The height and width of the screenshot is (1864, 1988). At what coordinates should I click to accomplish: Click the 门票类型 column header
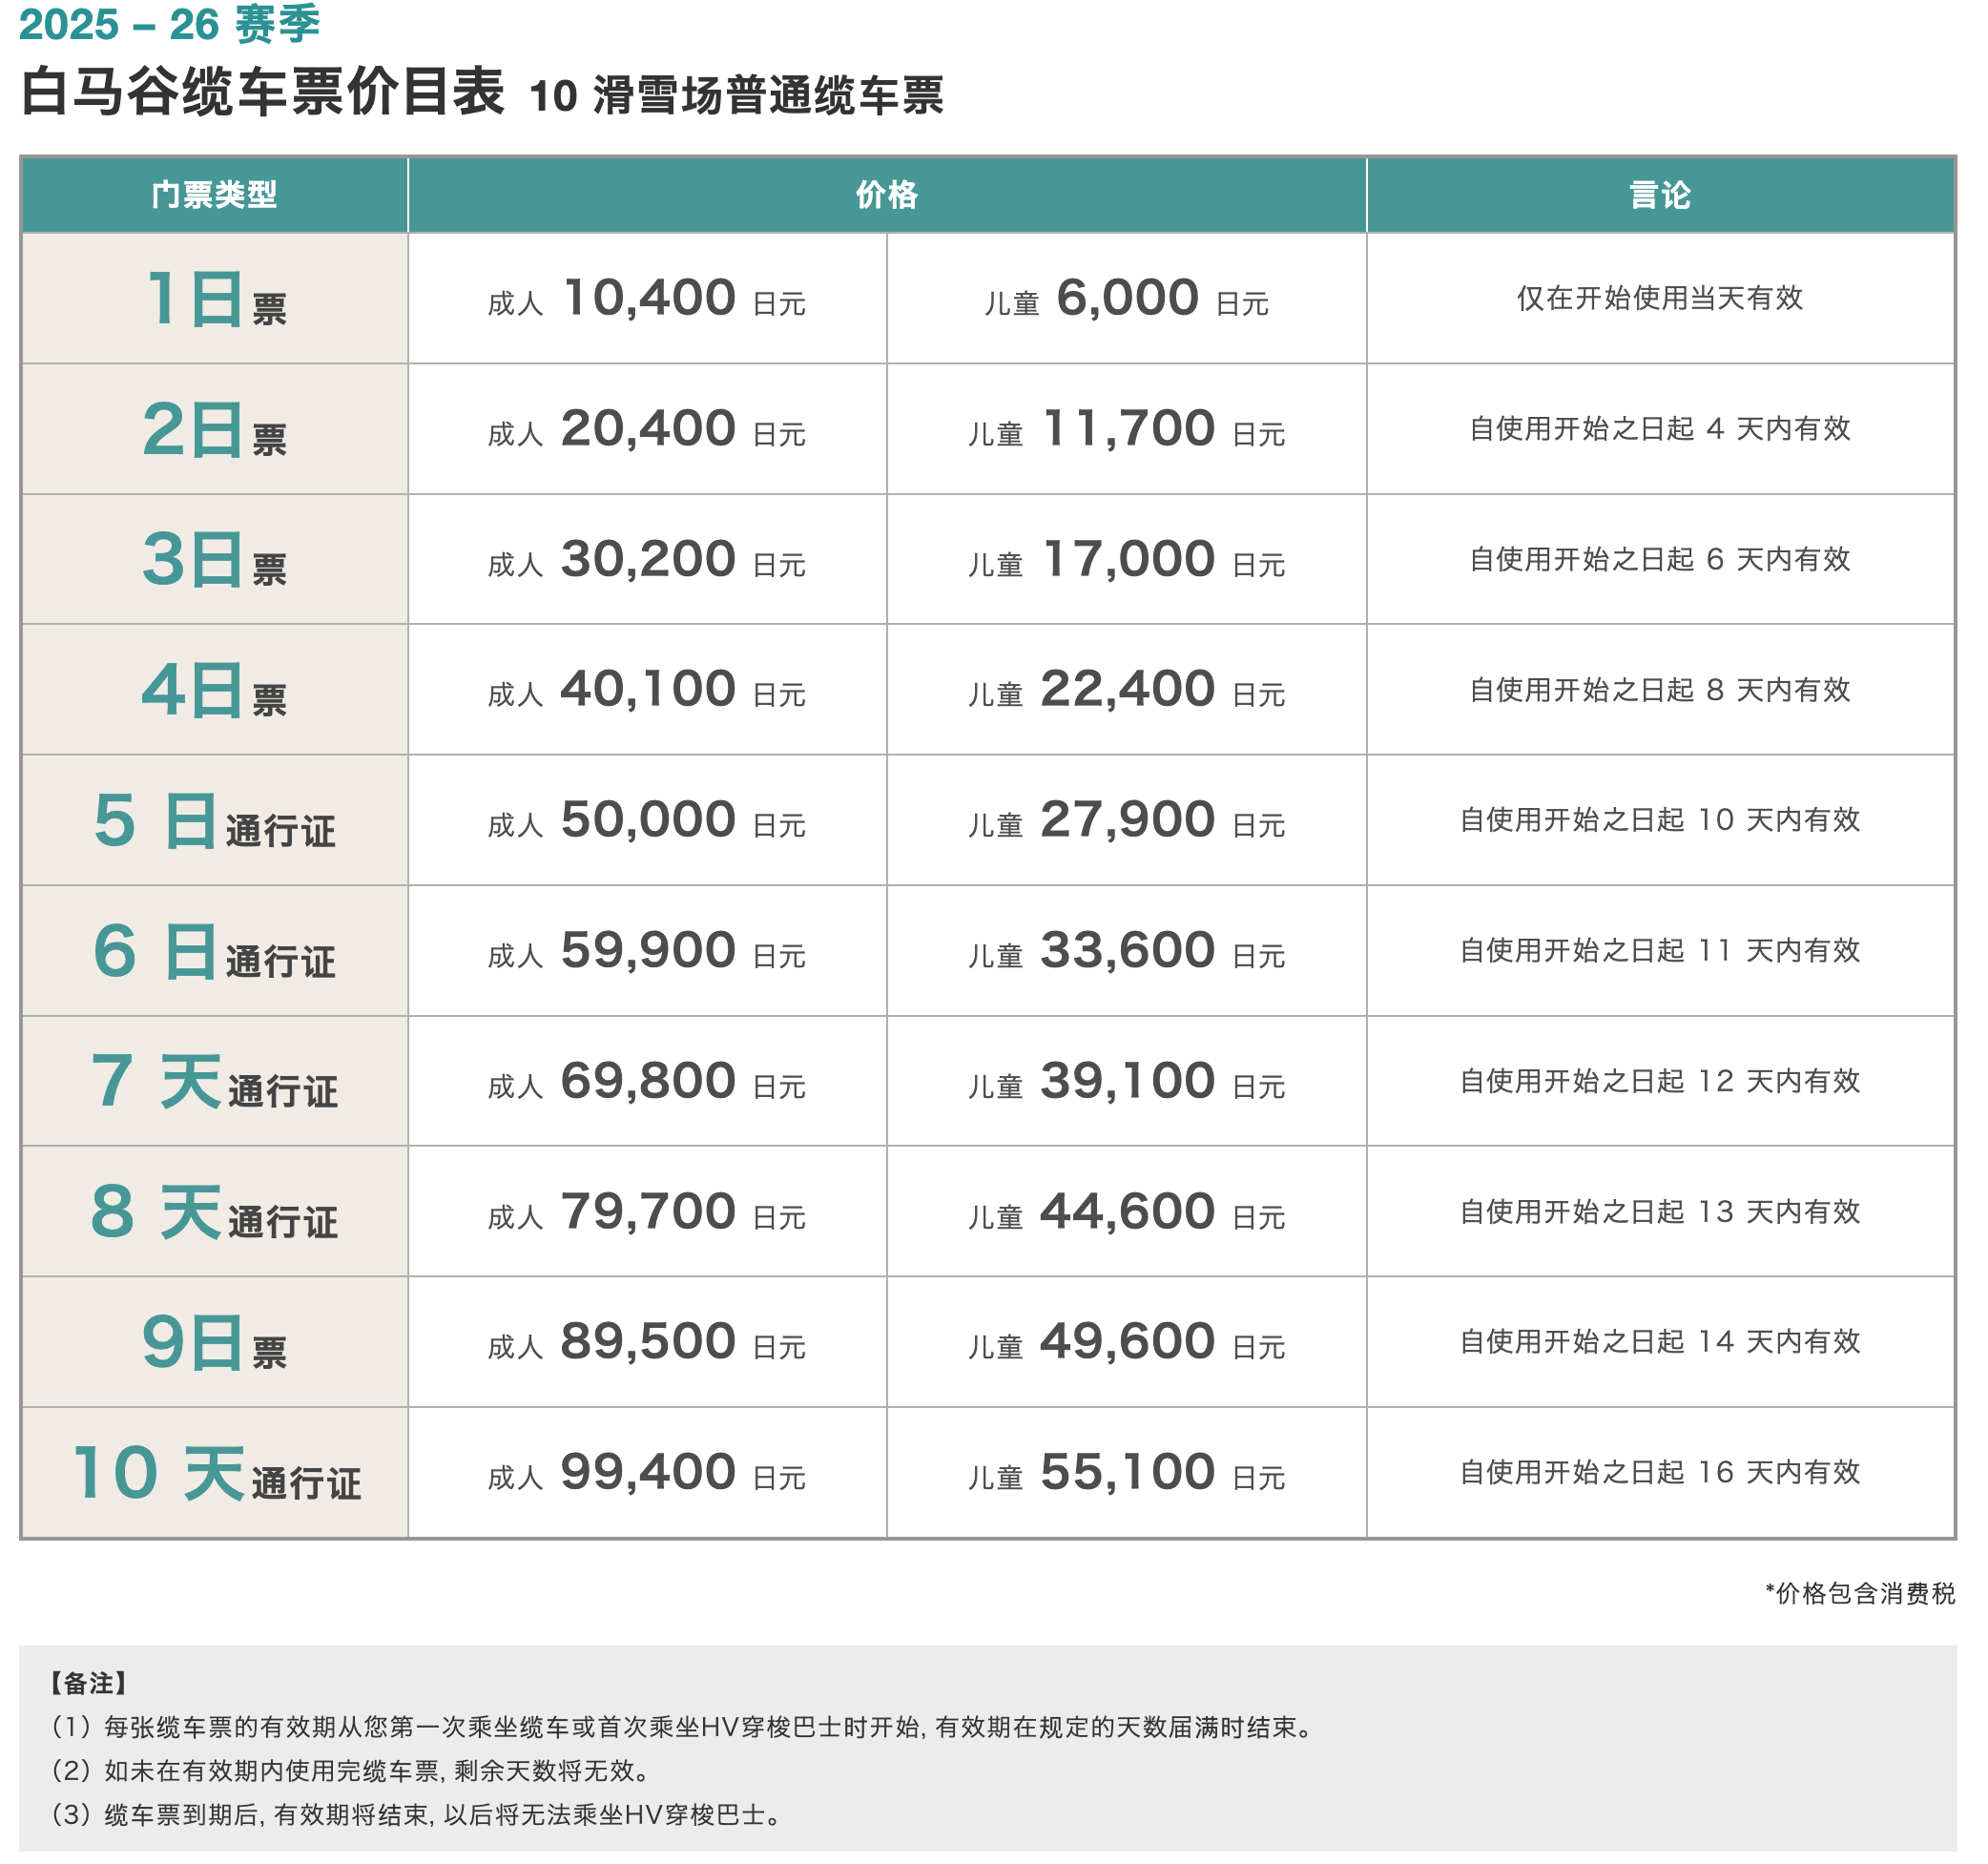tap(213, 194)
